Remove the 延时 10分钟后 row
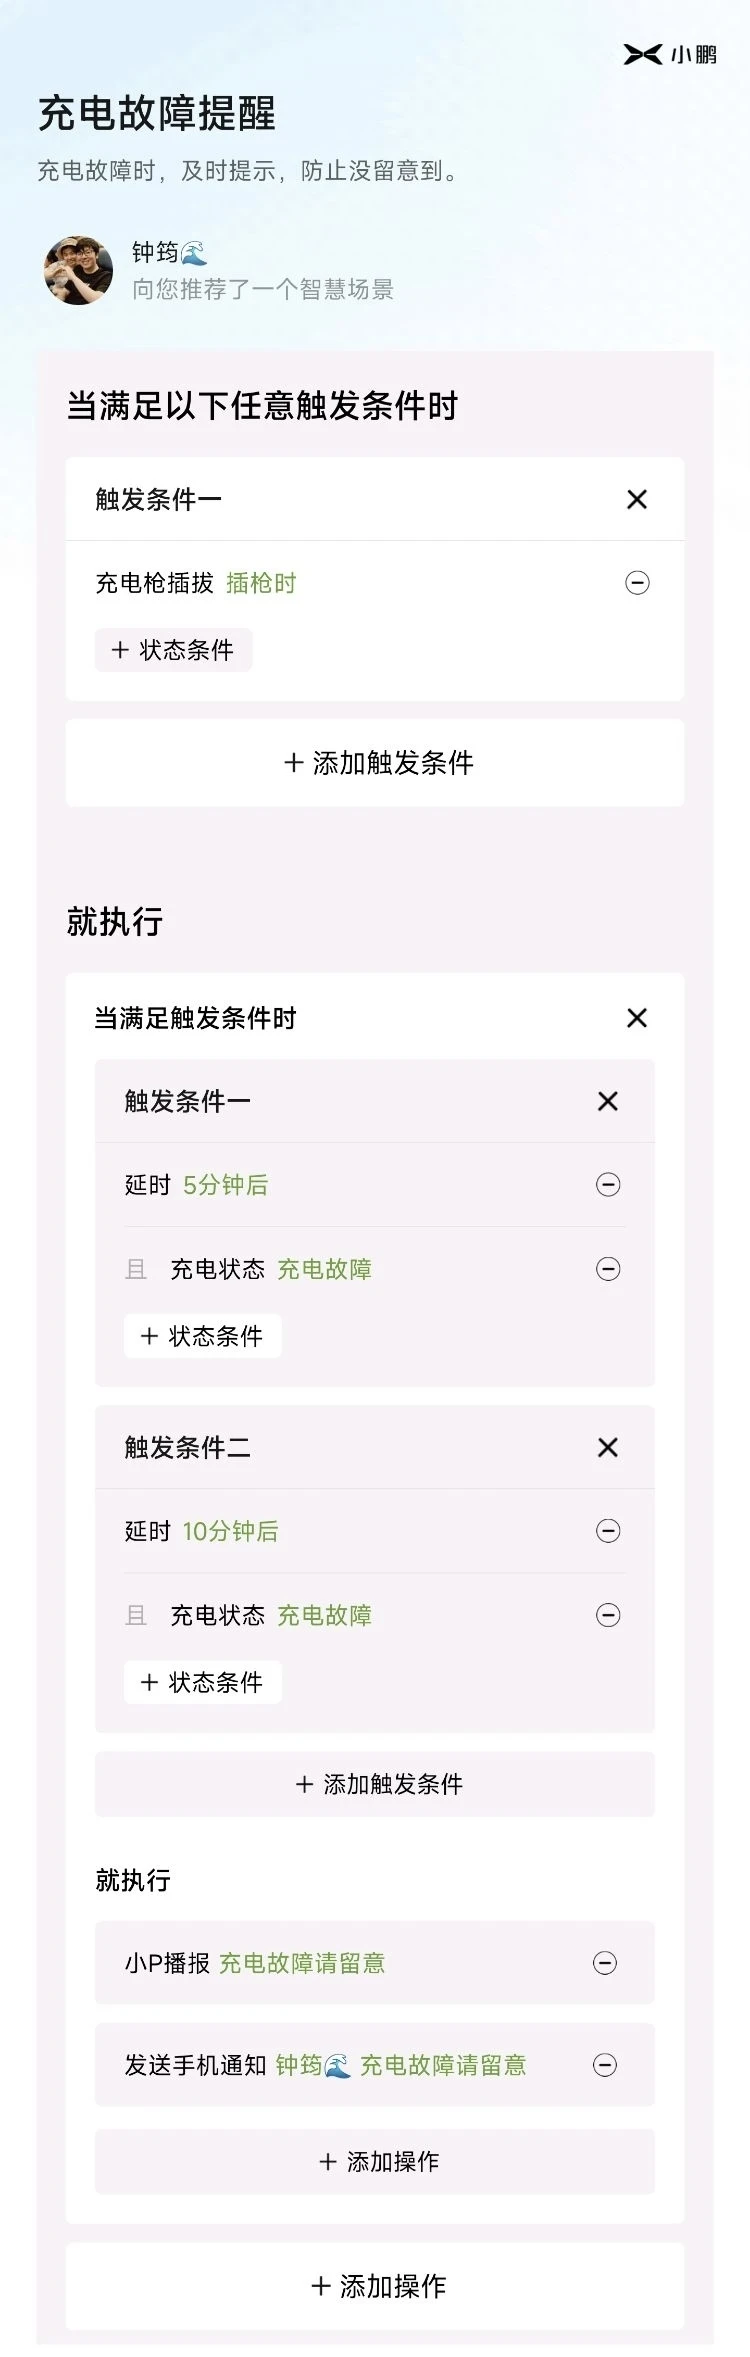This screenshot has width=750, height=2357. click(608, 1531)
